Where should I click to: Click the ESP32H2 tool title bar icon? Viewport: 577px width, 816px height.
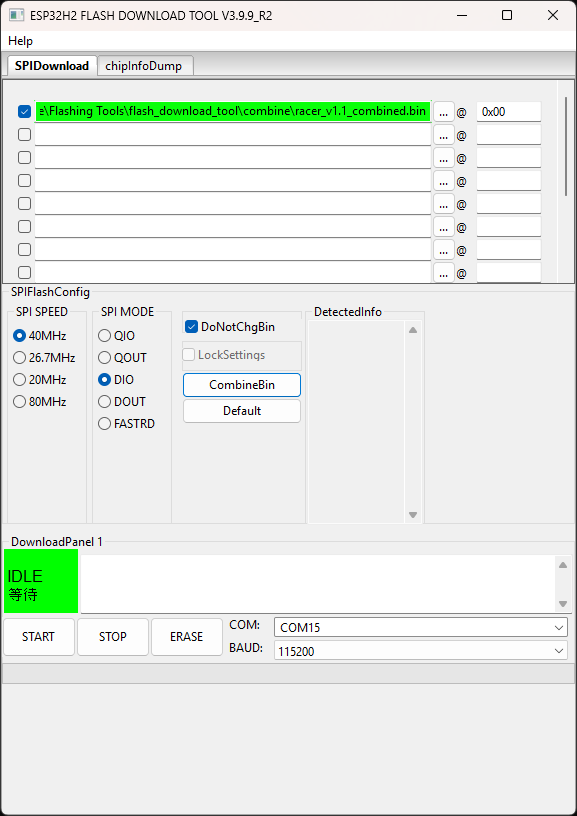click(17, 16)
